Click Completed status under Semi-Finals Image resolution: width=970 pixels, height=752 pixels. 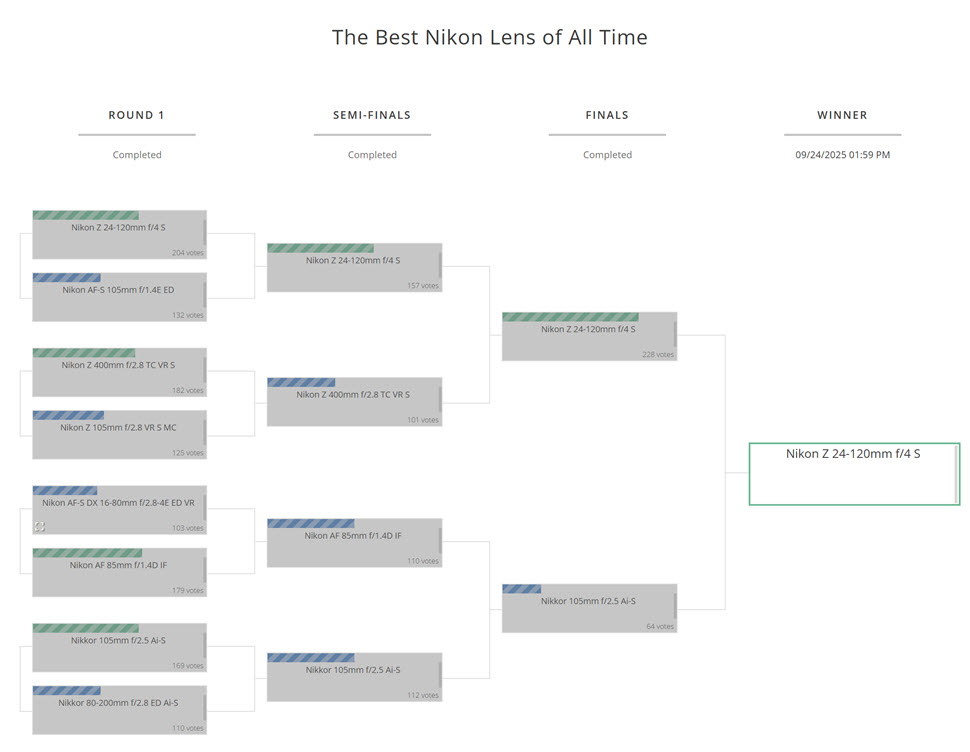372,155
